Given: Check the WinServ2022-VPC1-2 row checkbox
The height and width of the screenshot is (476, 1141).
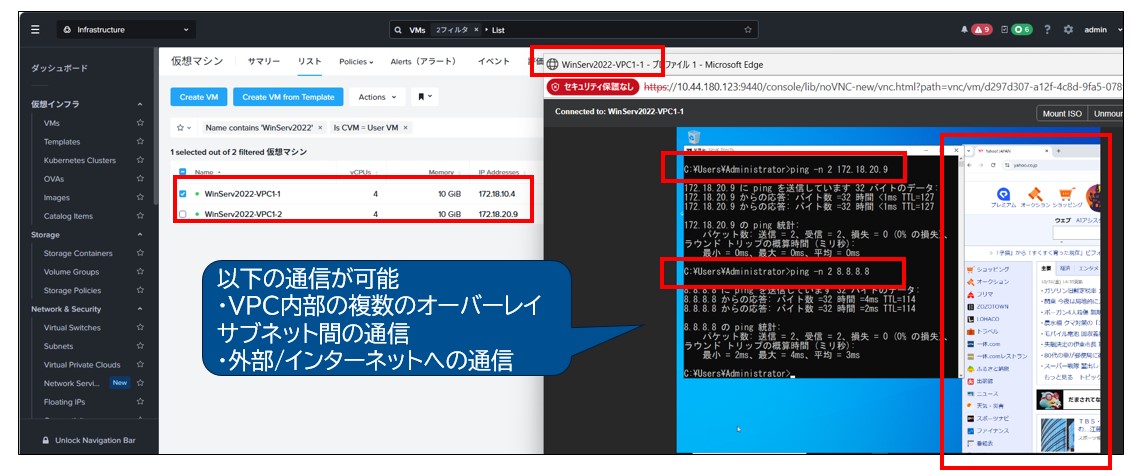Looking at the screenshot, I should (x=182, y=214).
